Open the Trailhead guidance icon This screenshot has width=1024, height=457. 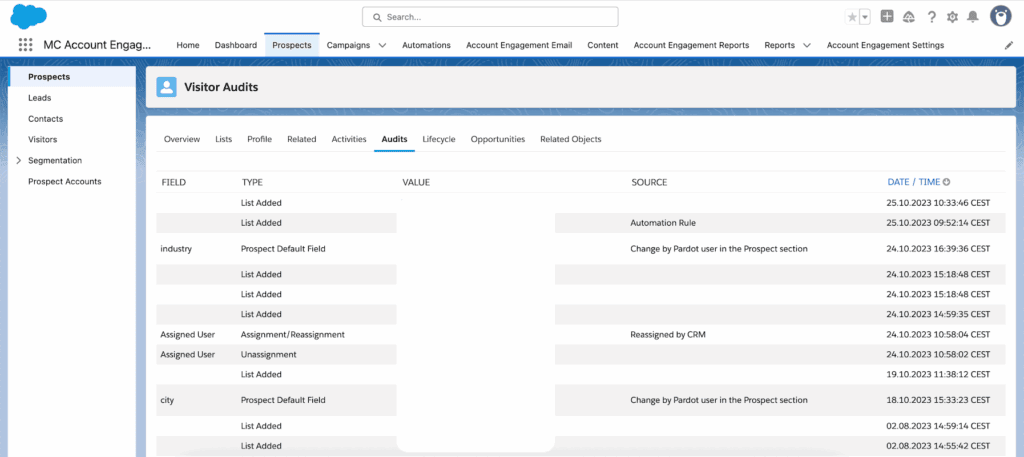point(909,17)
